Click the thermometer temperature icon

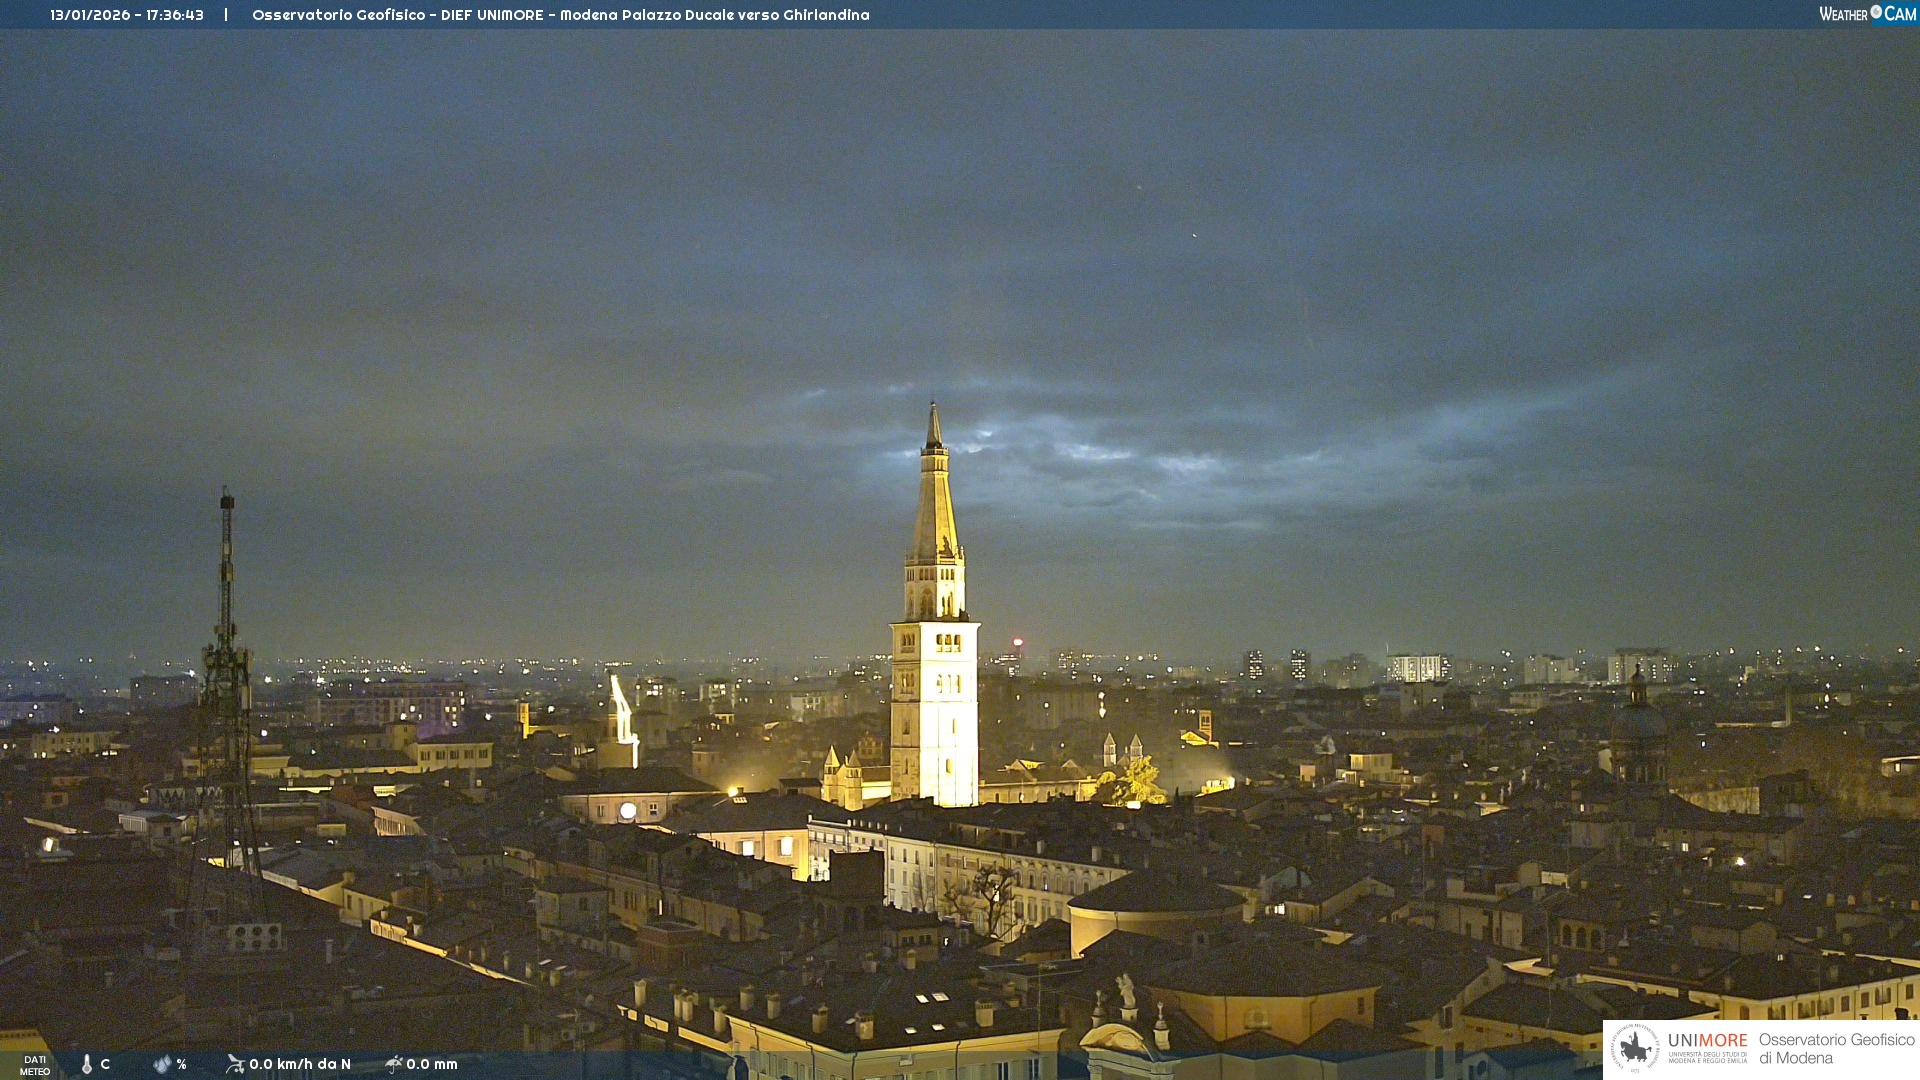pyautogui.click(x=87, y=1064)
